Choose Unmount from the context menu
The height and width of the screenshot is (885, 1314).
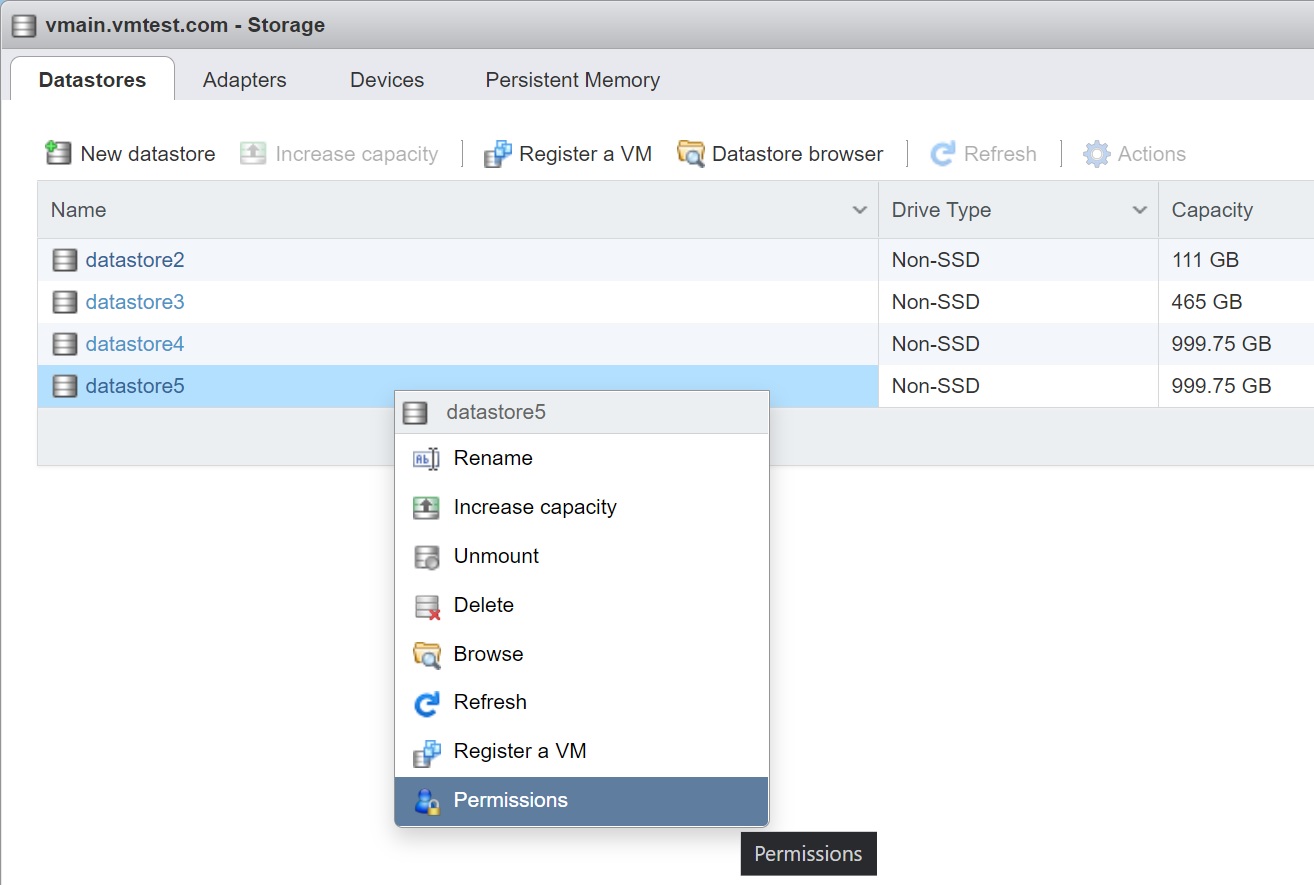(495, 556)
